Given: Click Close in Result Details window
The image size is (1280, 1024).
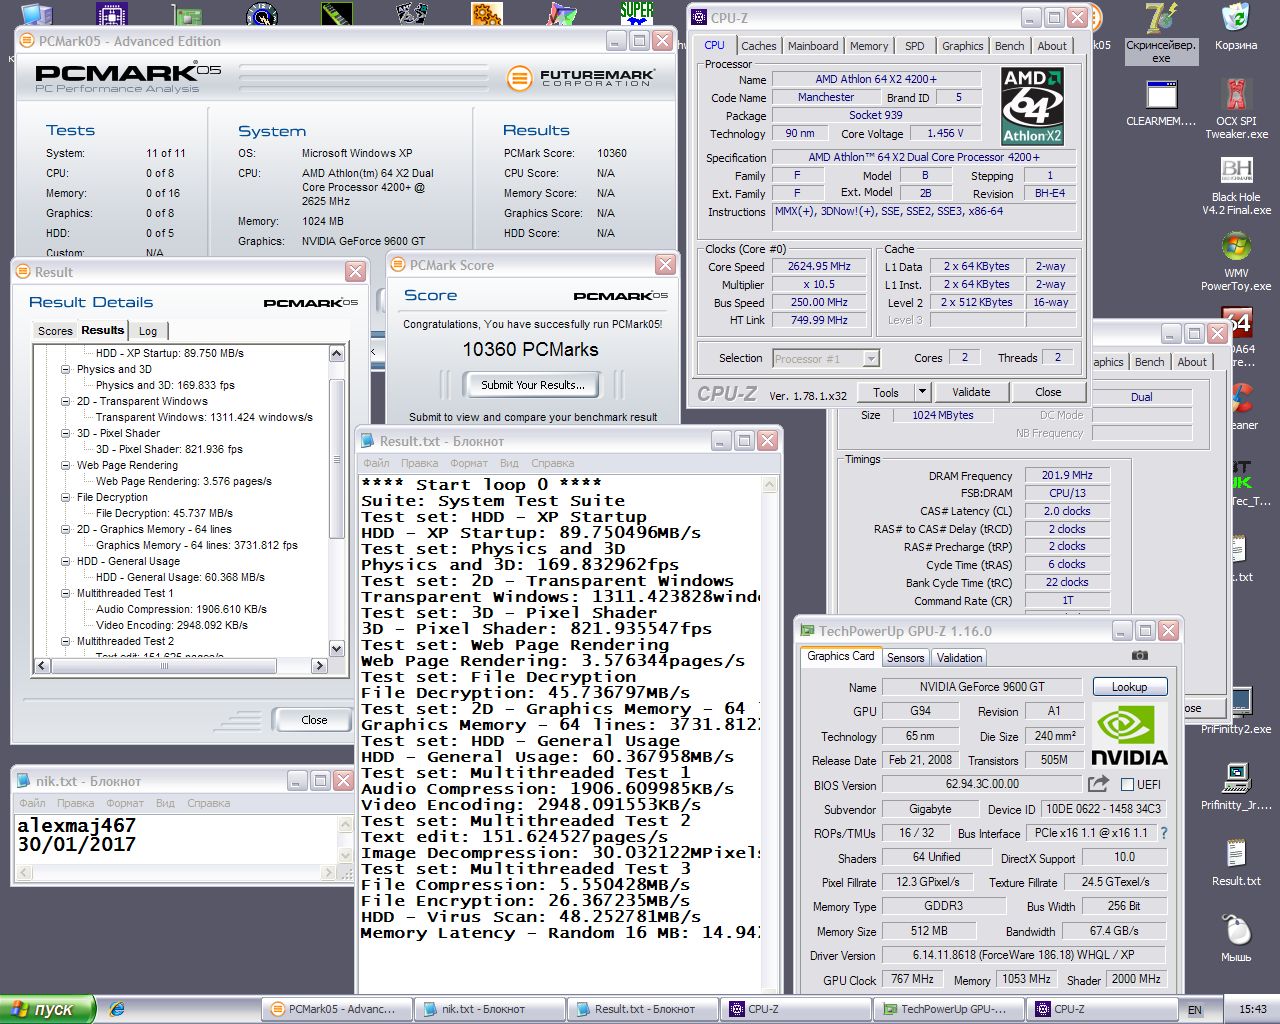Looking at the screenshot, I should (314, 720).
